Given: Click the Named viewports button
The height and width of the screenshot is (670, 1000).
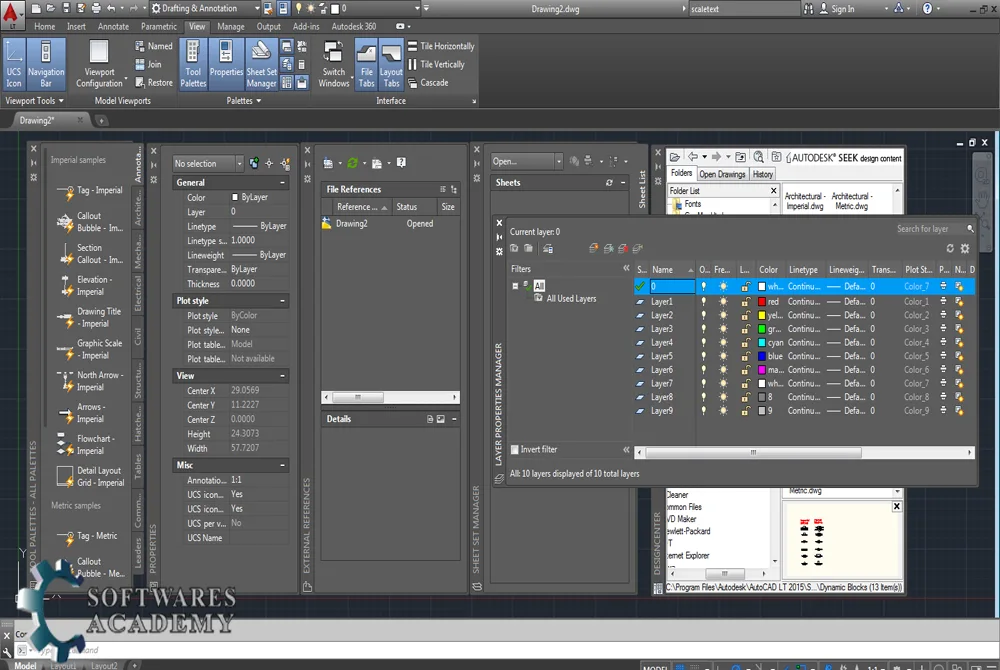Looking at the screenshot, I should pos(154,46).
